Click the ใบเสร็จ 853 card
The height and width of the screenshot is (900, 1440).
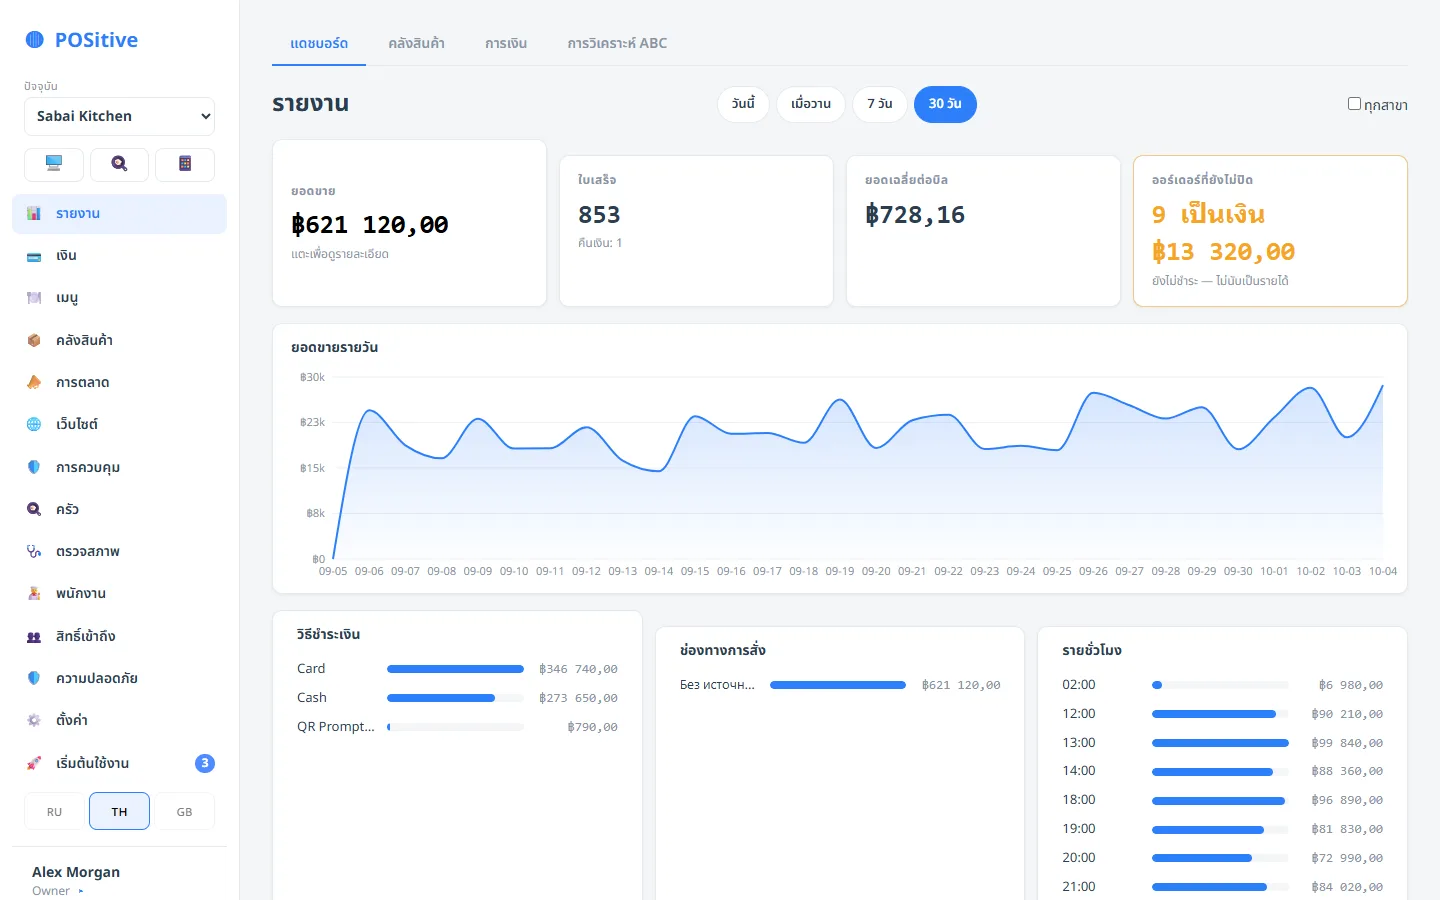[696, 231]
